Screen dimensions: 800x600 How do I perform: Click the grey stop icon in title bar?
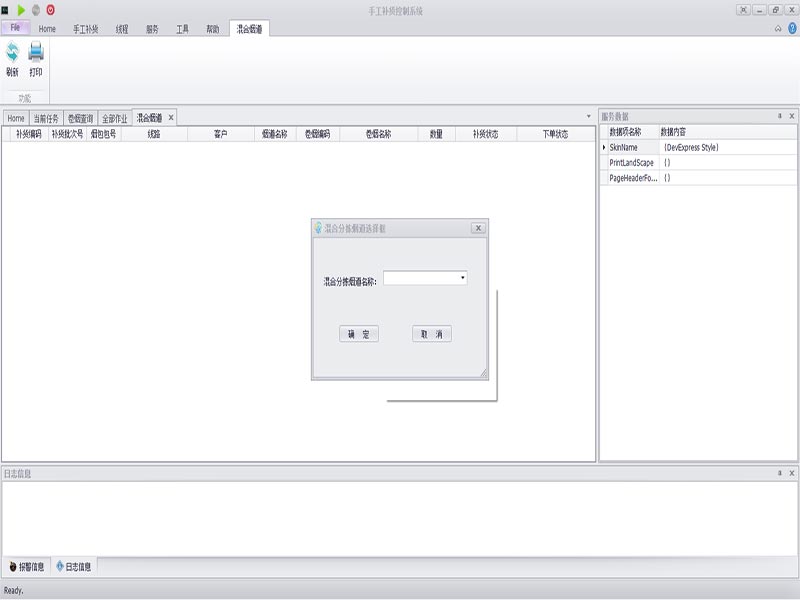click(x=36, y=9)
